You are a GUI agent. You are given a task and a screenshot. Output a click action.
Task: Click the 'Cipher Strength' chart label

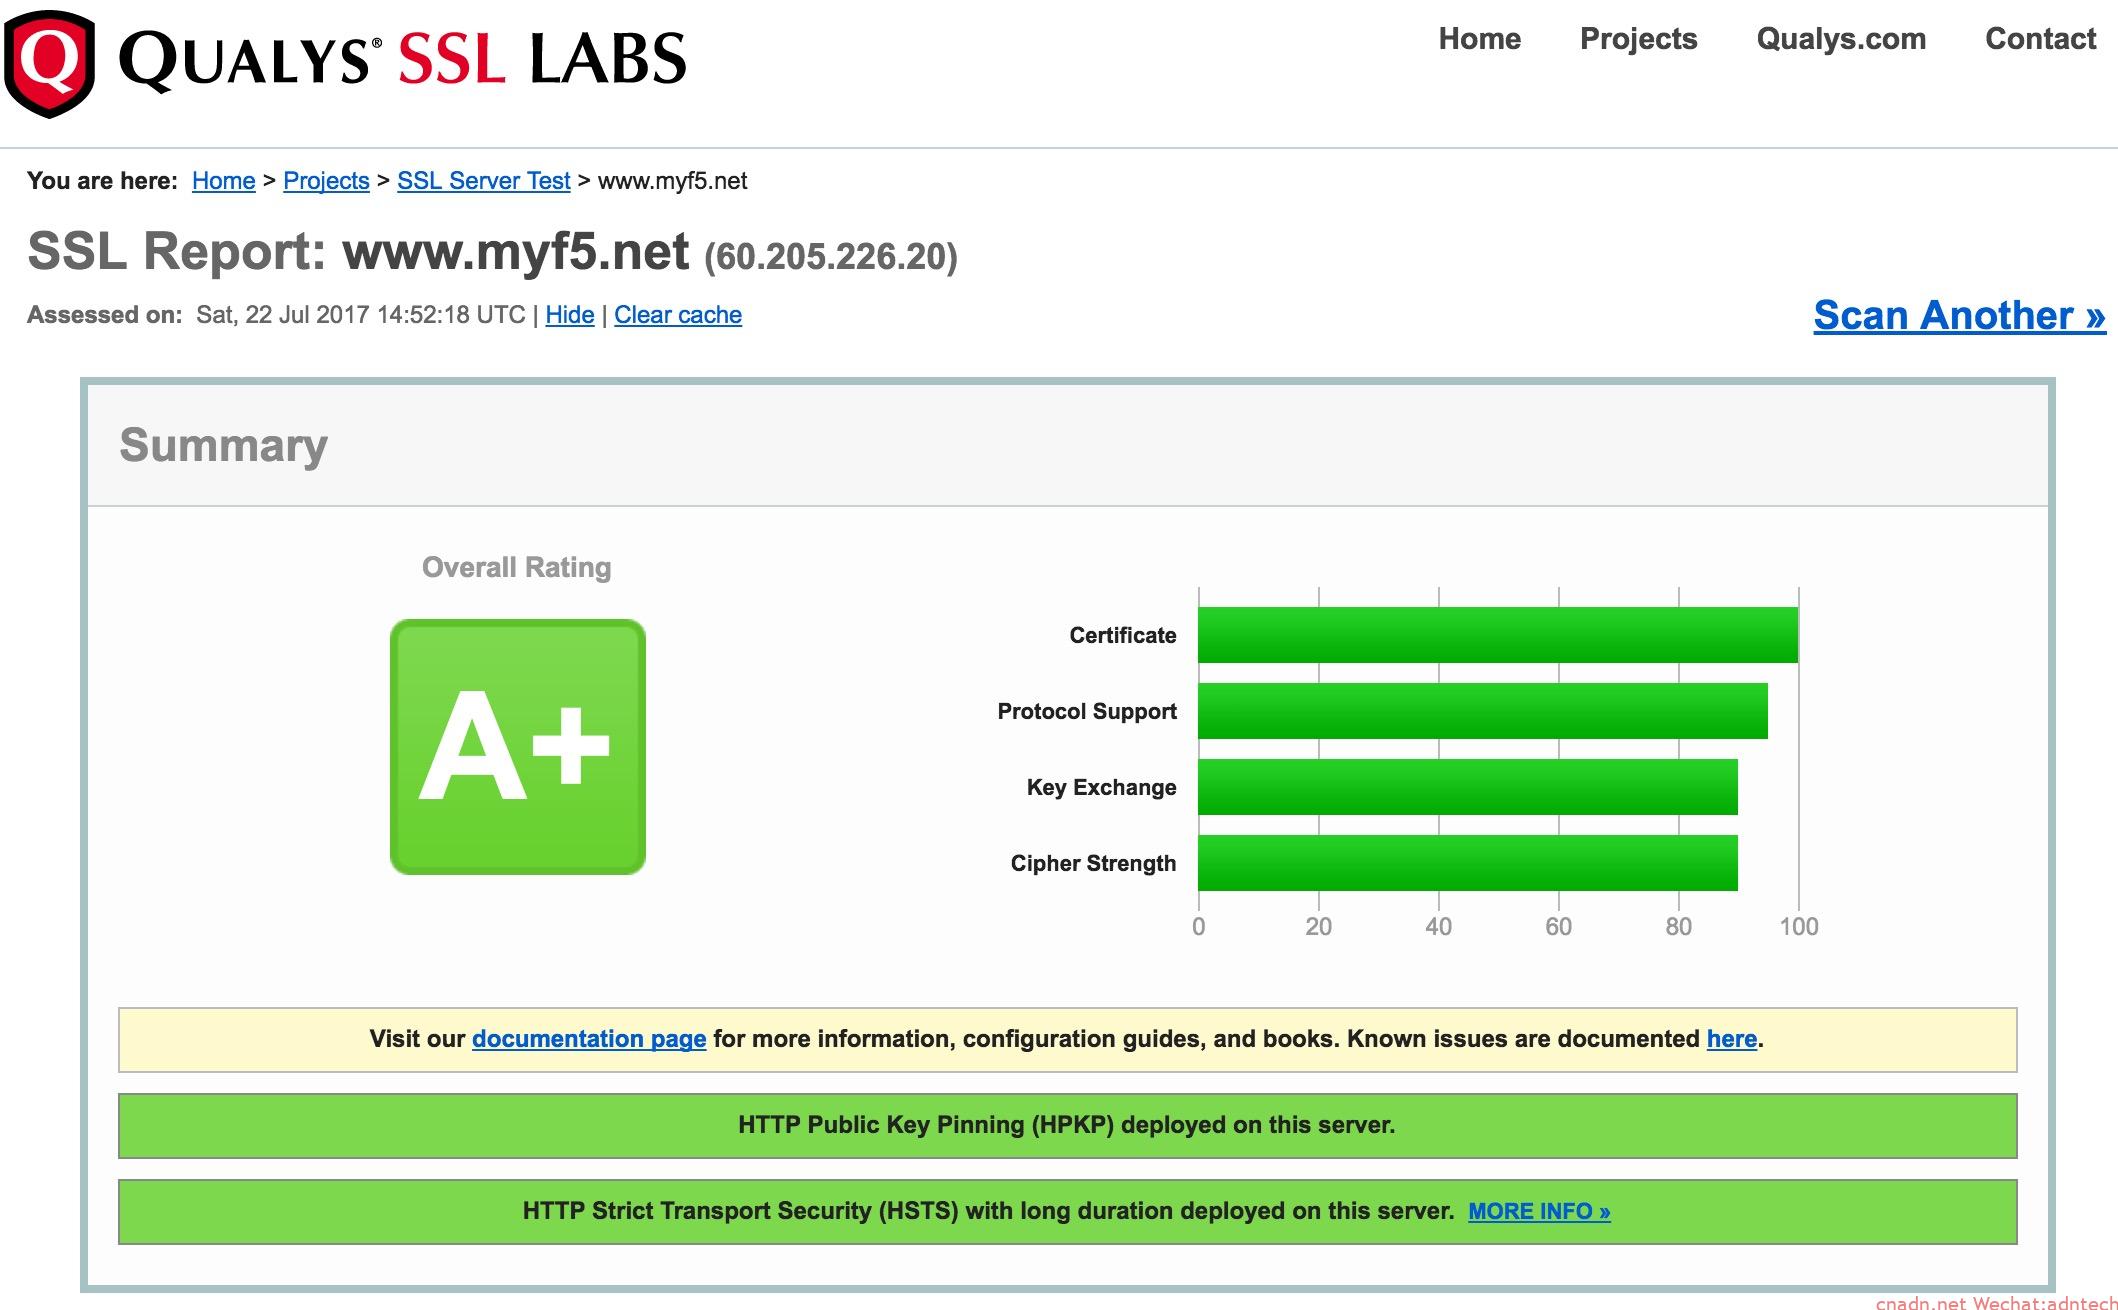(1093, 863)
